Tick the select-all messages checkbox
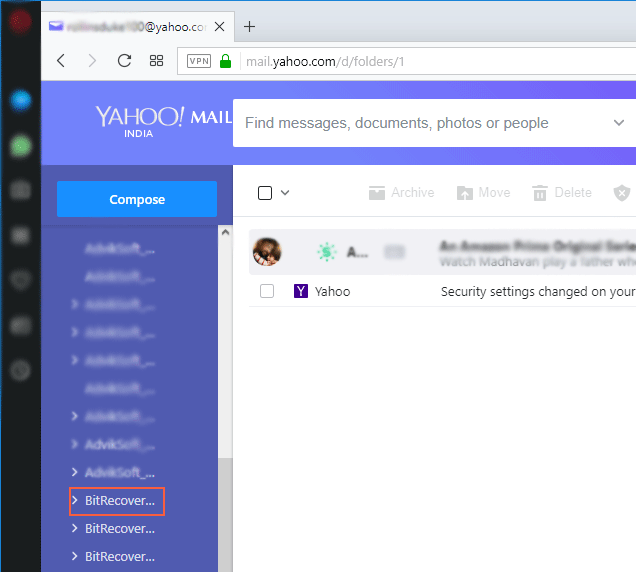 point(265,193)
